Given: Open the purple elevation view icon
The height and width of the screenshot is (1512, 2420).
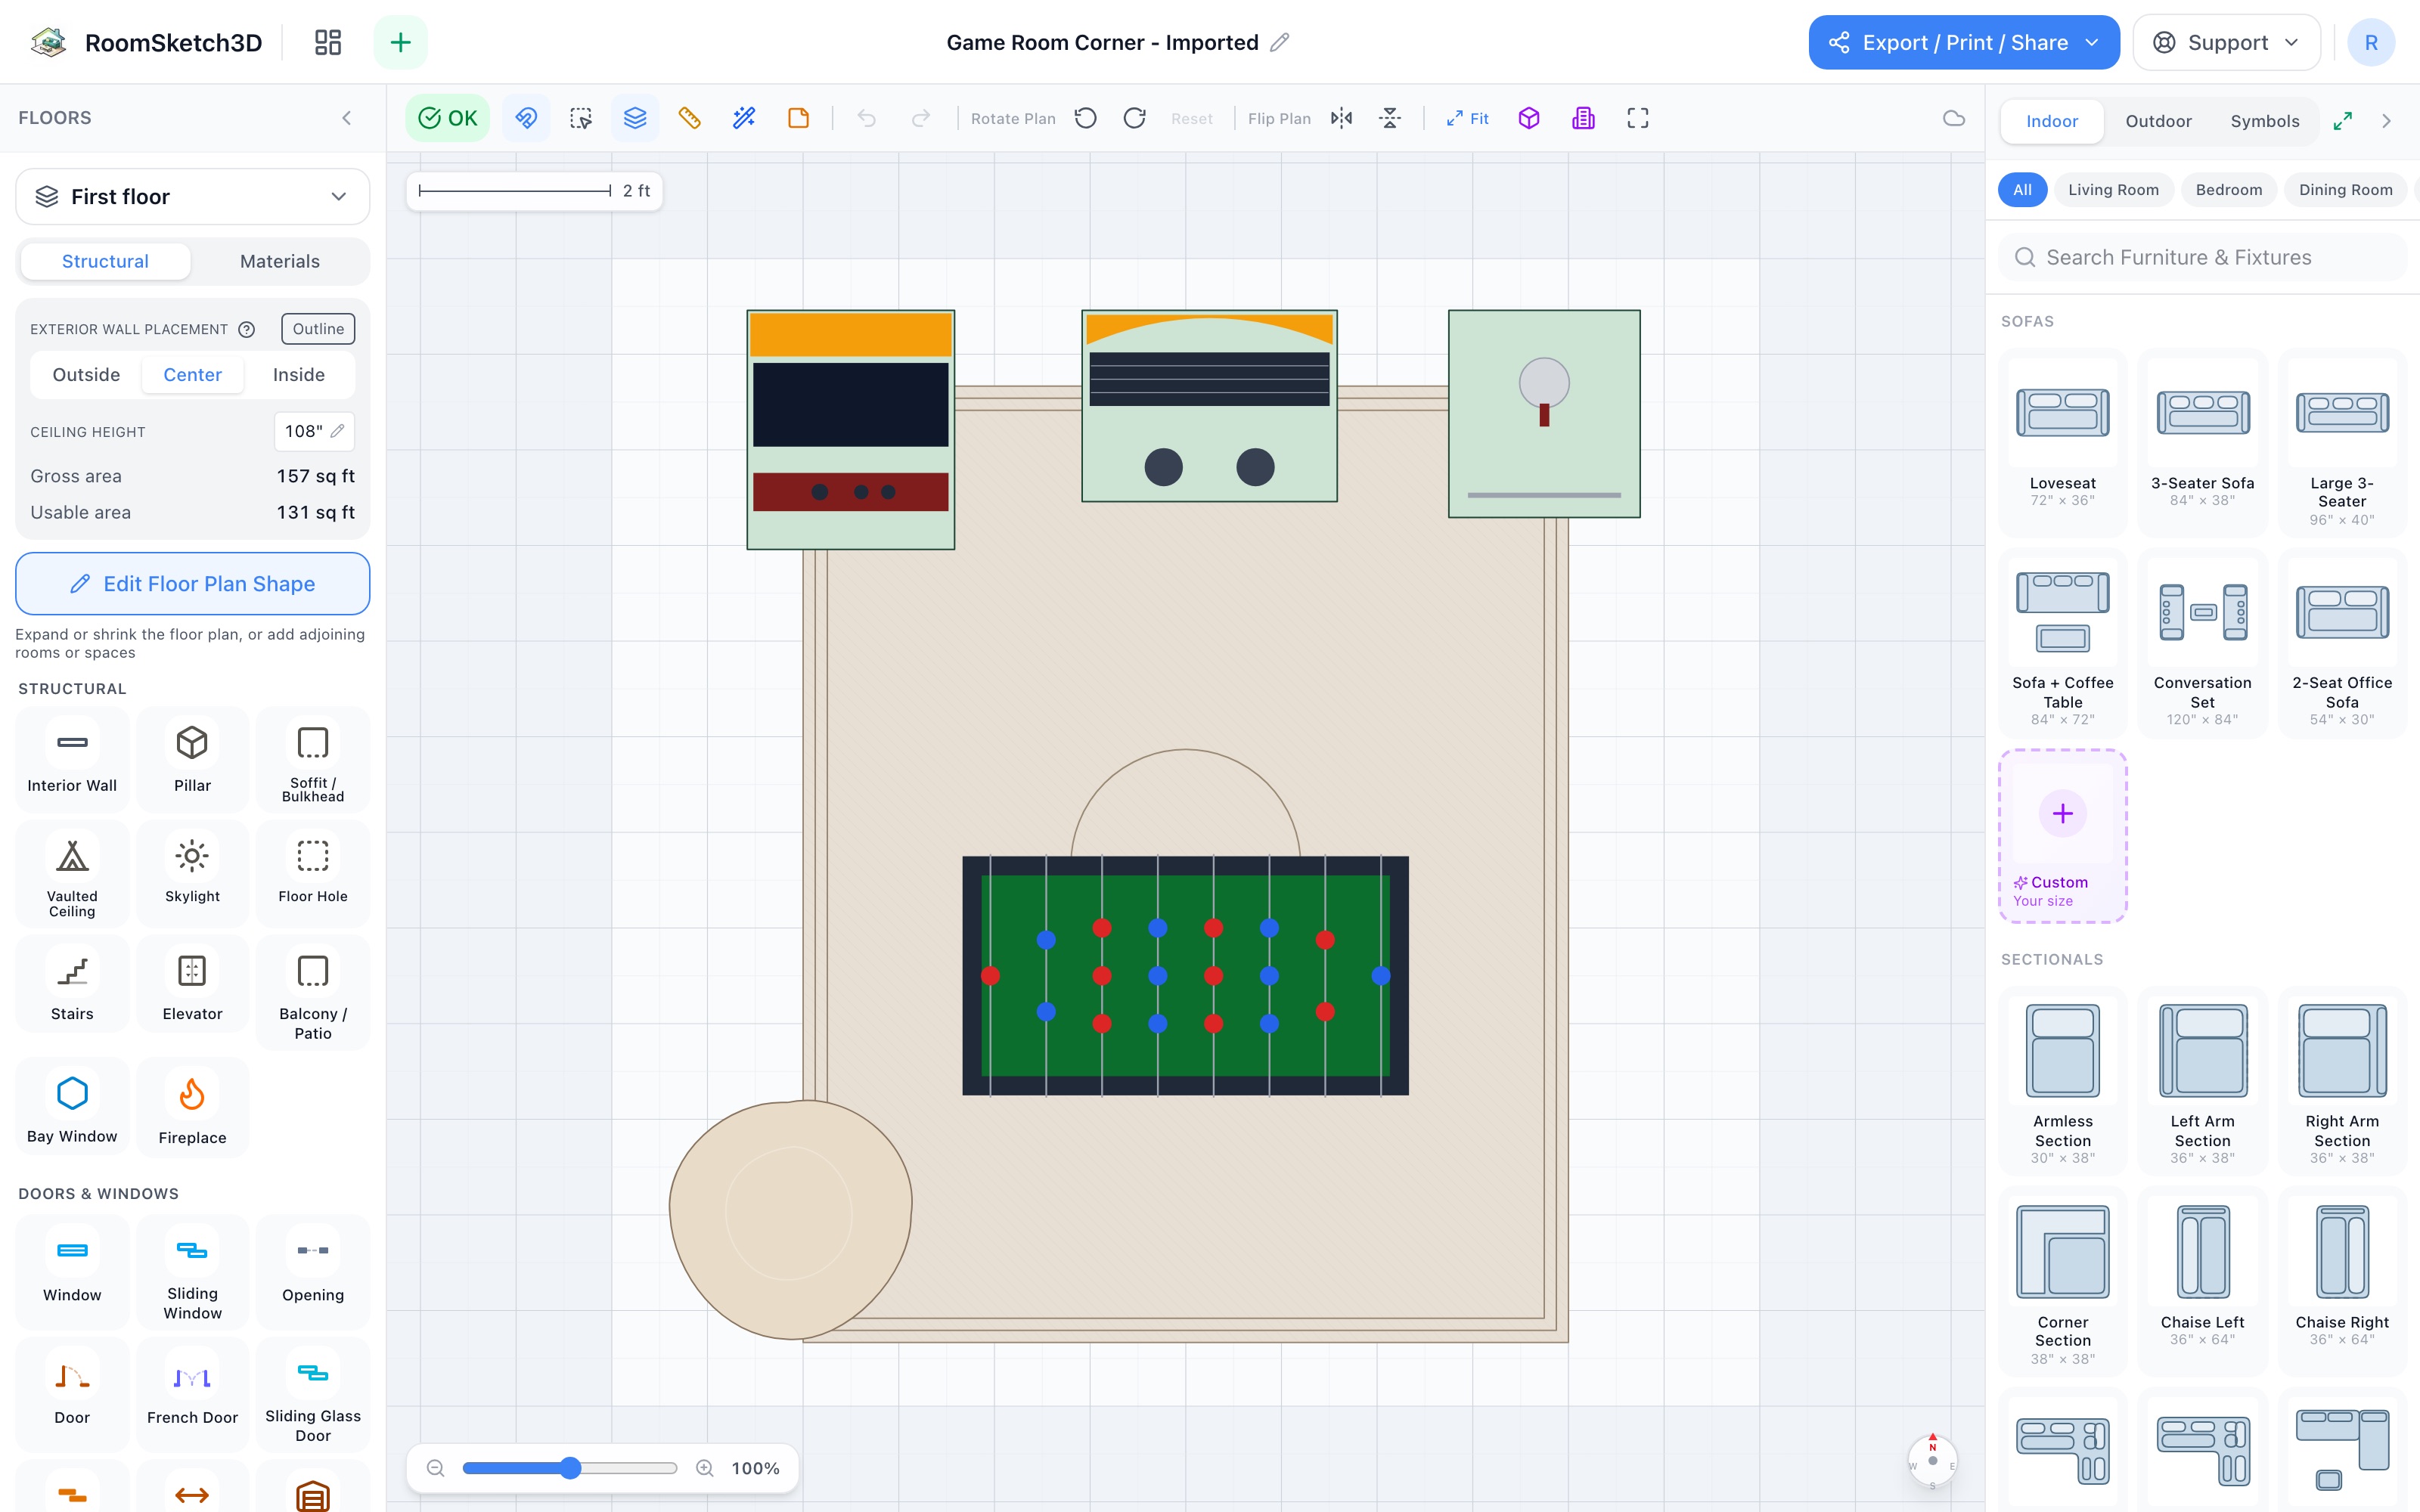Looking at the screenshot, I should pyautogui.click(x=1583, y=118).
